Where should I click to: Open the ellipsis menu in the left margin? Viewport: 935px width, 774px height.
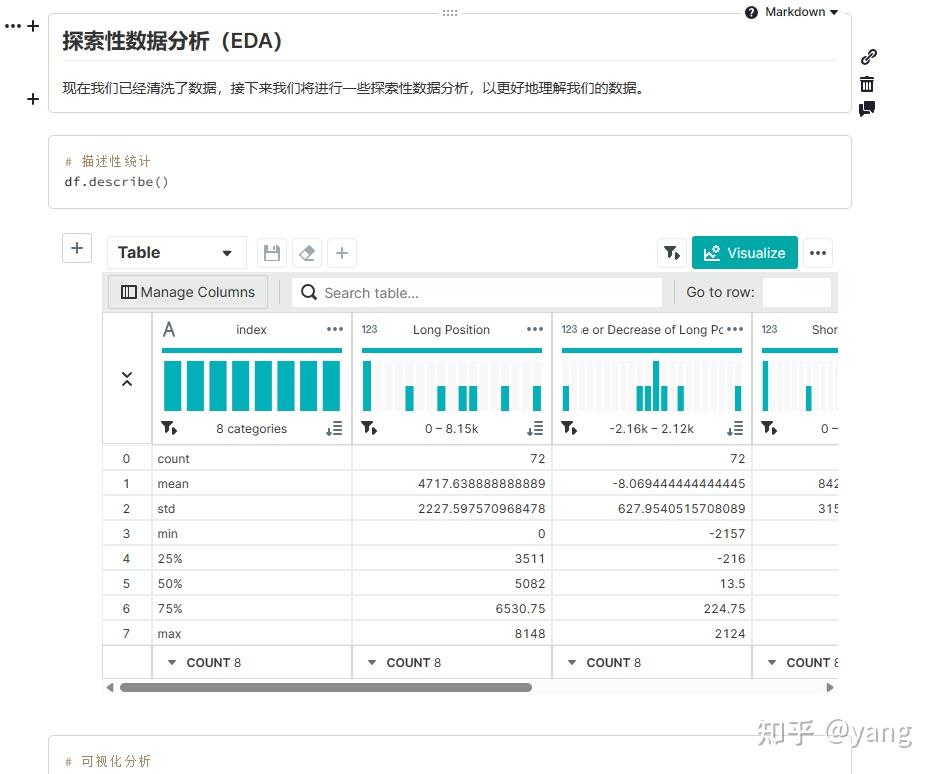[x=15, y=26]
